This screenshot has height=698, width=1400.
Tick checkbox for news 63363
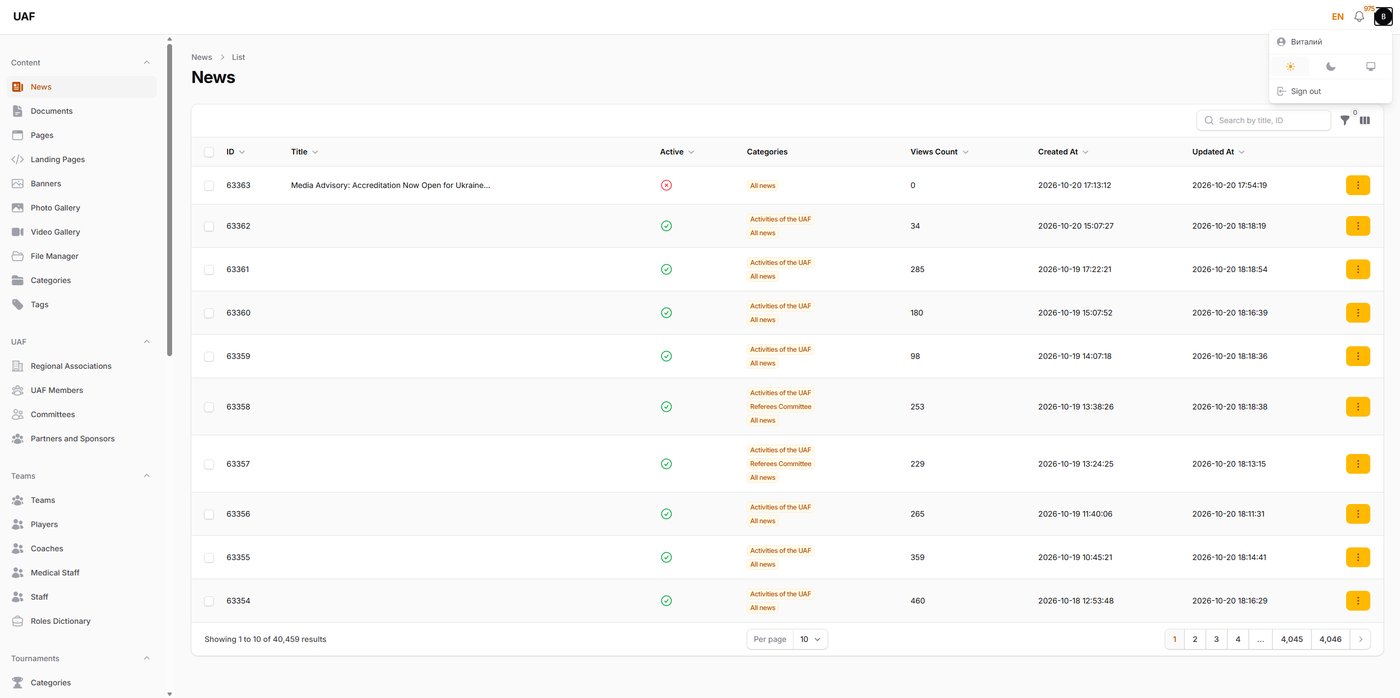[209, 185]
